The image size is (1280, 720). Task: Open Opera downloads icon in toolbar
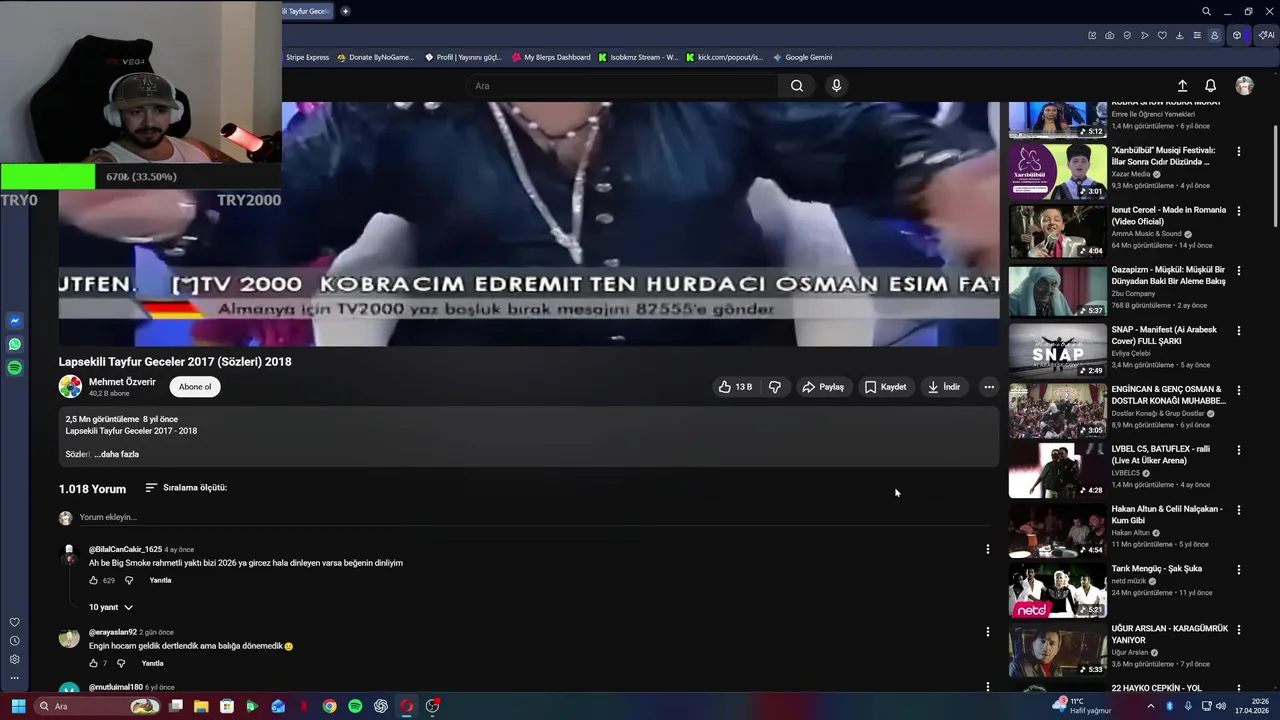point(1179,35)
